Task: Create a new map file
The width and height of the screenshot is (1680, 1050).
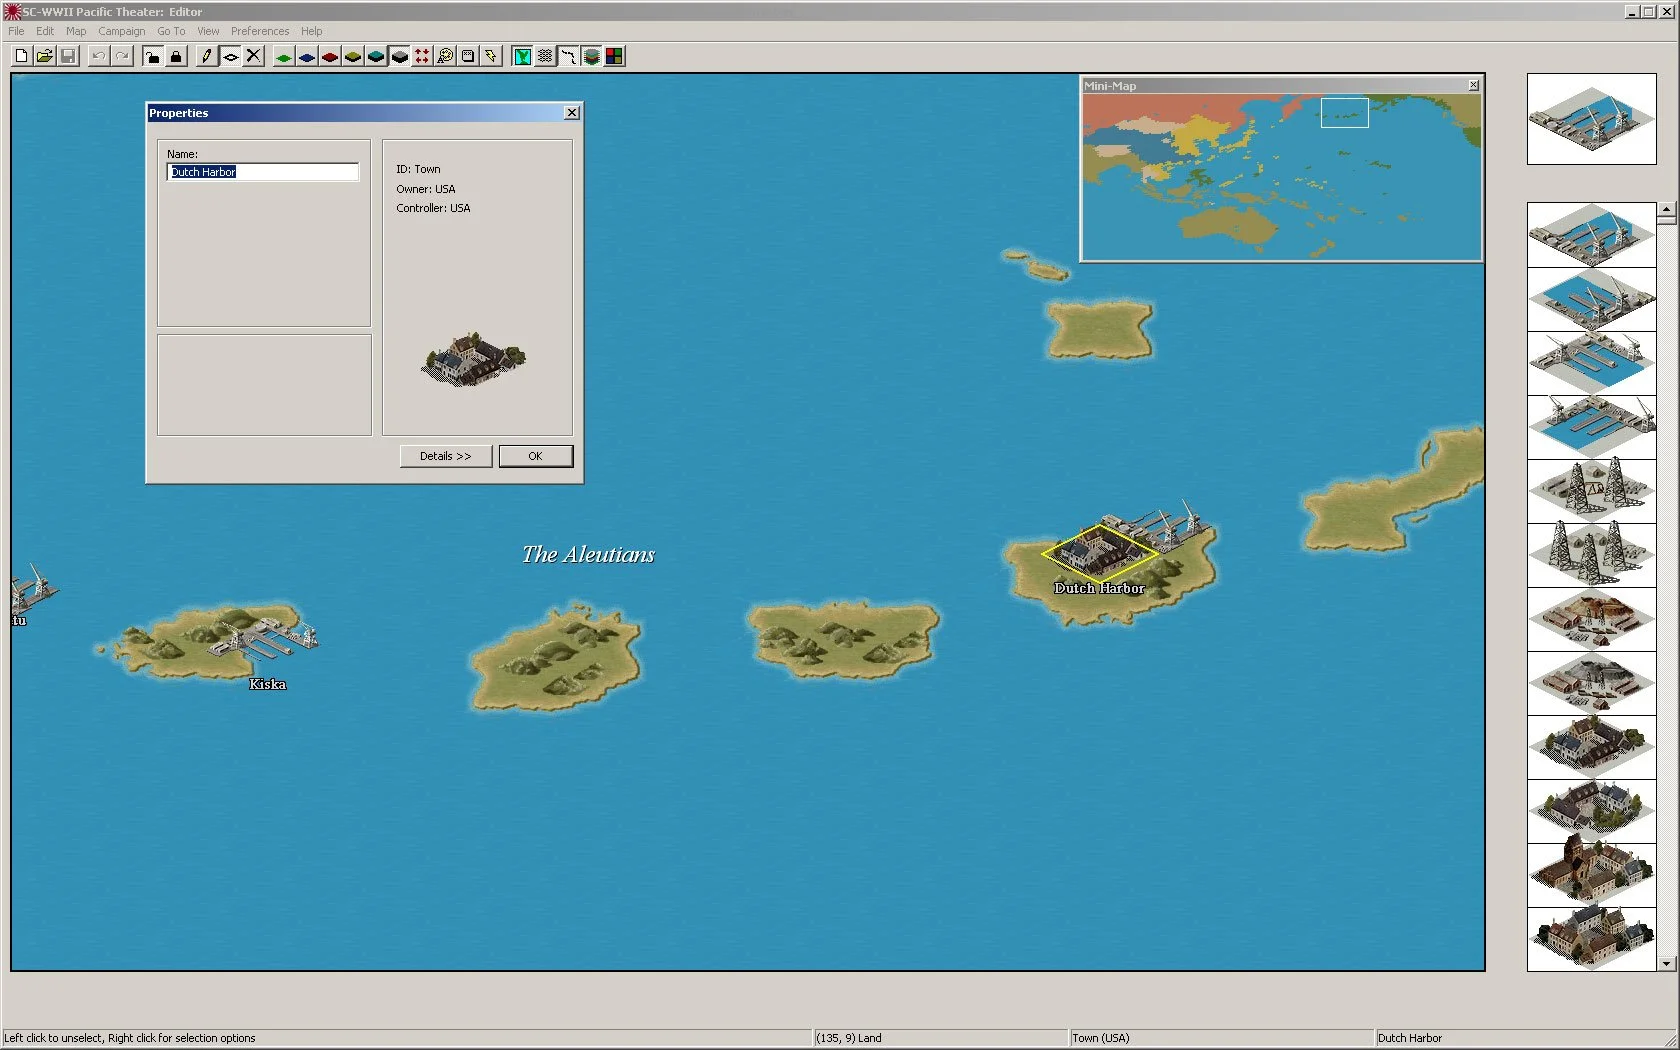Action: pos(21,56)
